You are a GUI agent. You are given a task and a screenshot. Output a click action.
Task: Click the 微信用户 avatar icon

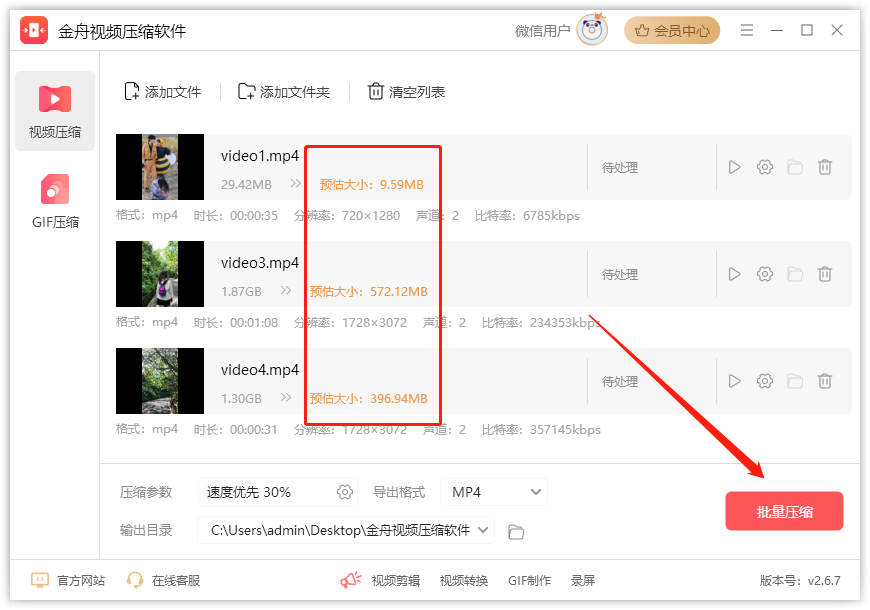592,29
